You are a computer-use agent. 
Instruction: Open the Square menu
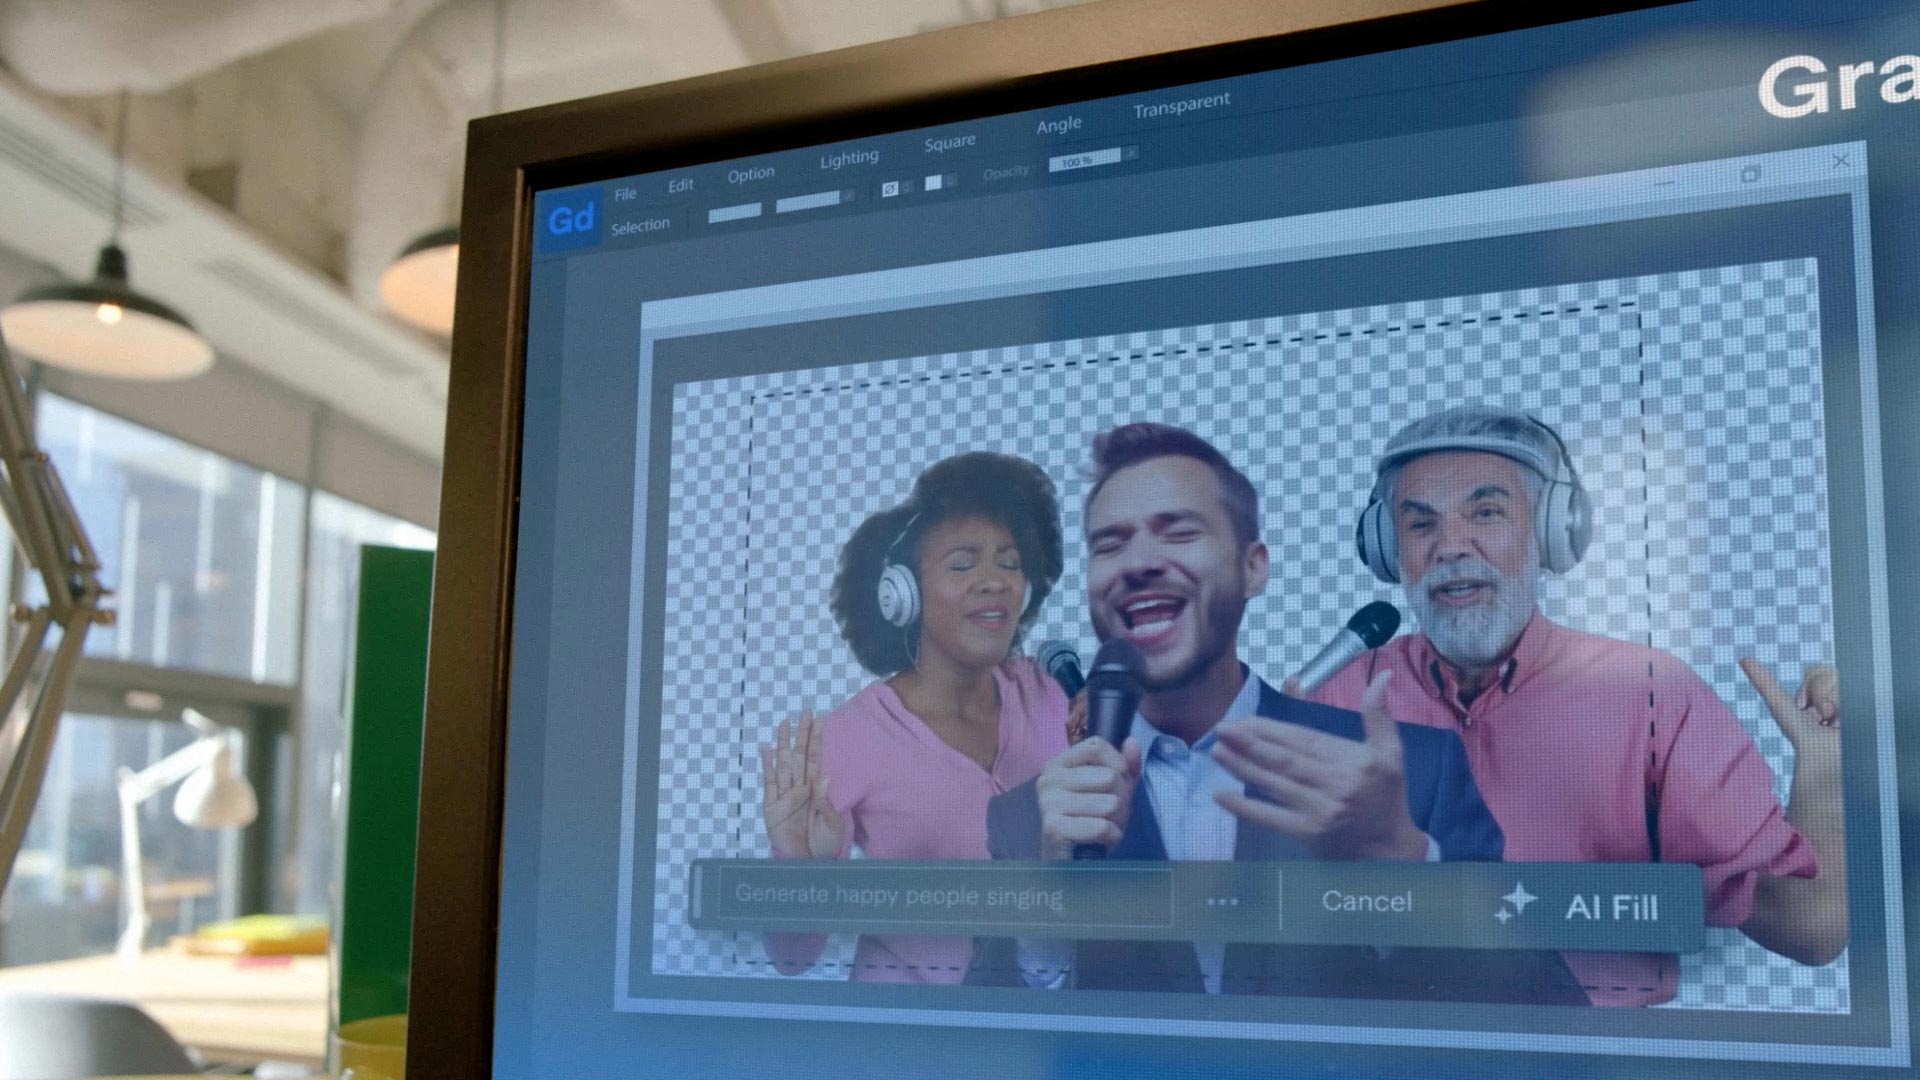pyautogui.click(x=949, y=142)
